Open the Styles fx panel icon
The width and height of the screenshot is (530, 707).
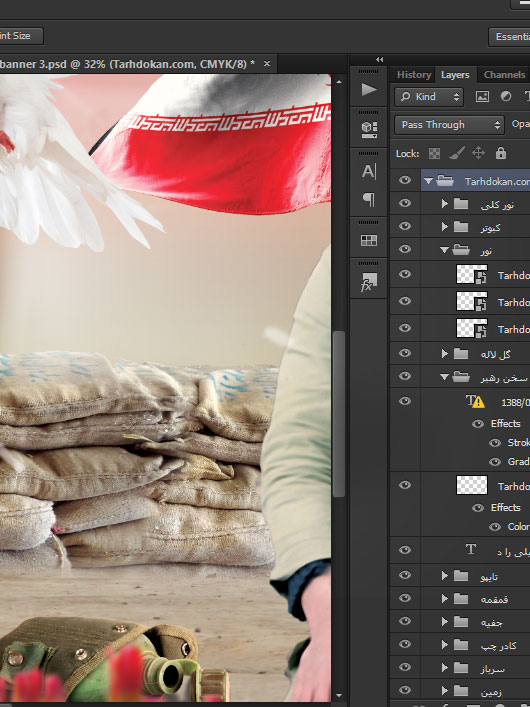[x=368, y=282]
